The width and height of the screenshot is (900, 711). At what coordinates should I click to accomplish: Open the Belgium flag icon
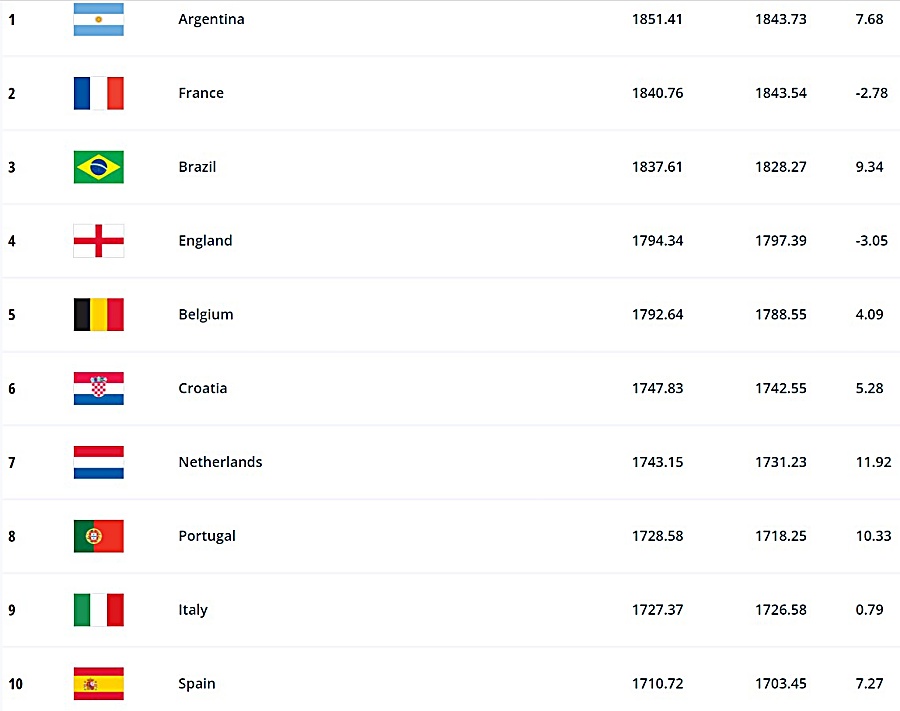pos(99,314)
